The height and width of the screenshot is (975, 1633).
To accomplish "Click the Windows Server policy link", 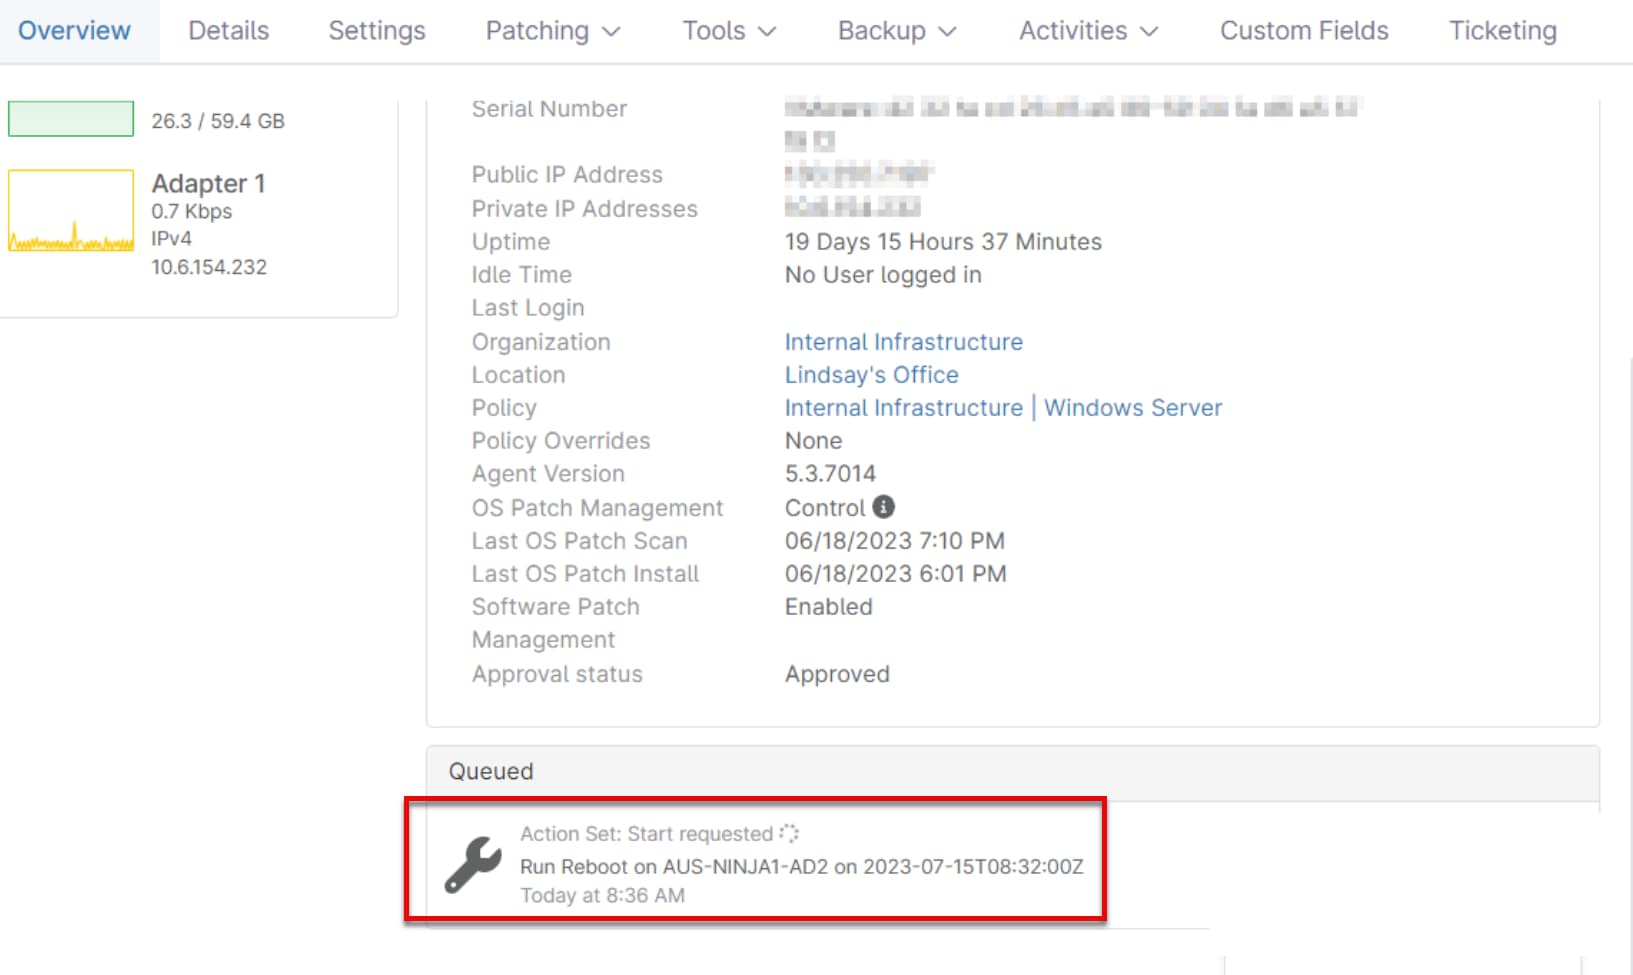I will (x=1133, y=408).
